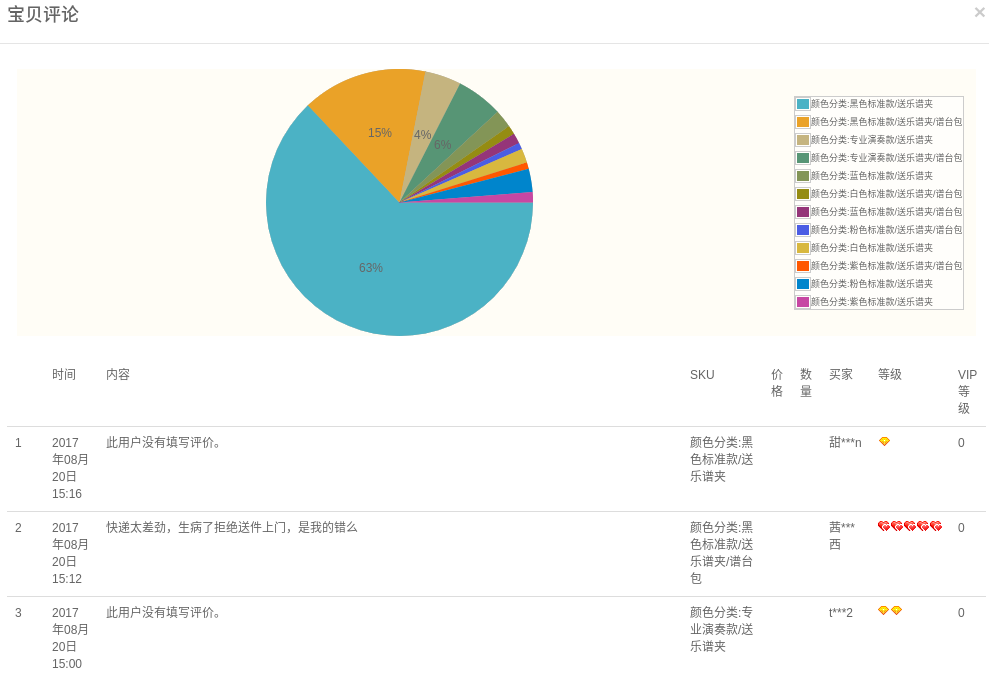
Task: Click the row 2 timestamp ending 15:12
Action: pyautogui.click(x=70, y=553)
